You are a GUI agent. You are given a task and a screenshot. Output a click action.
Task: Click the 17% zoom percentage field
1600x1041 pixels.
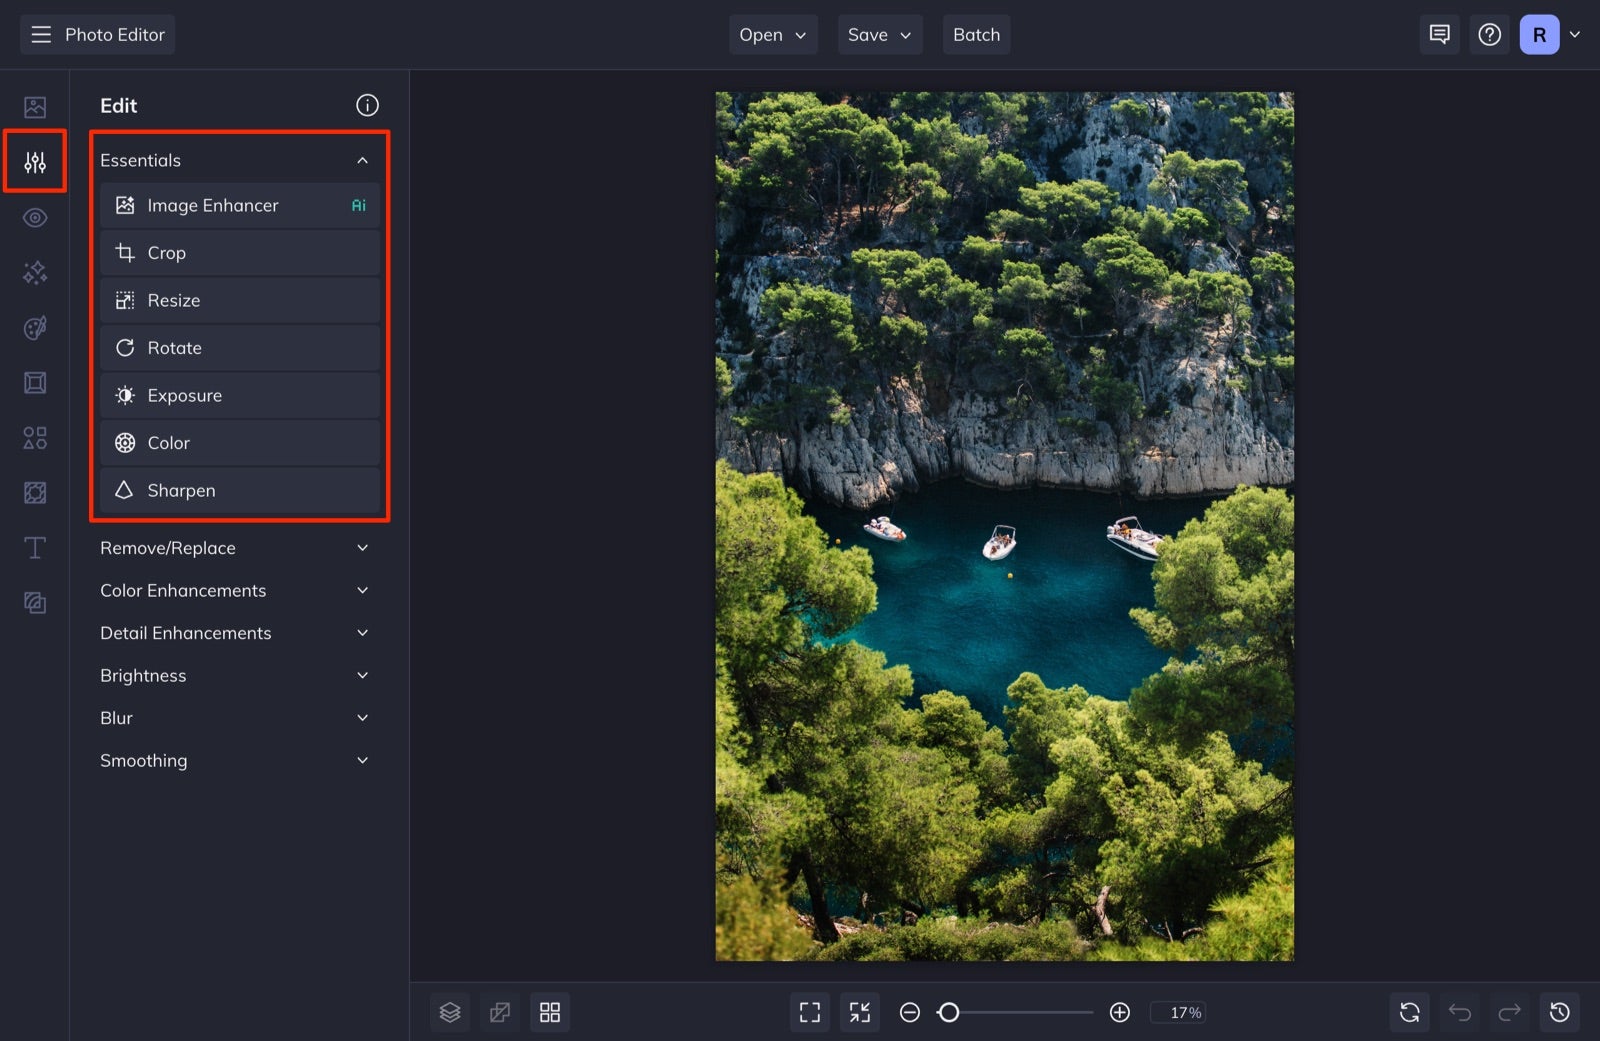1178,1012
